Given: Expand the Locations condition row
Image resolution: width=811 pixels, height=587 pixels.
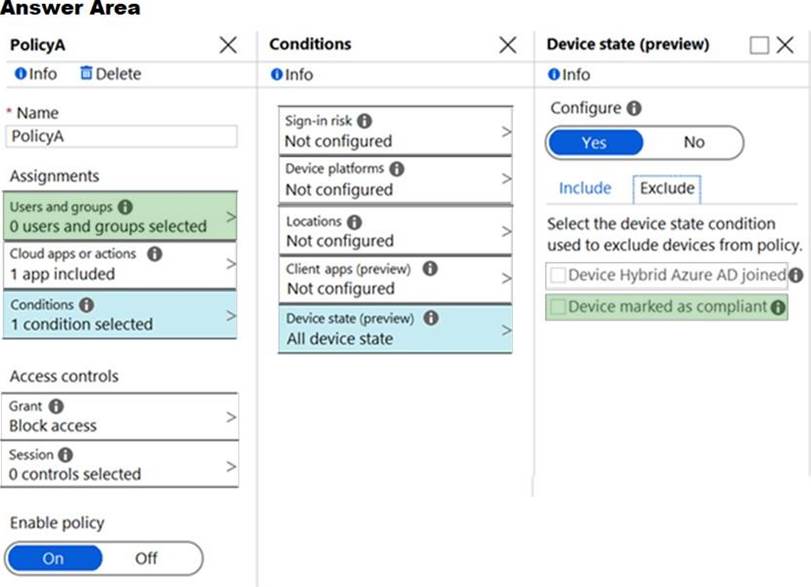Looking at the screenshot, I should click(x=395, y=231).
